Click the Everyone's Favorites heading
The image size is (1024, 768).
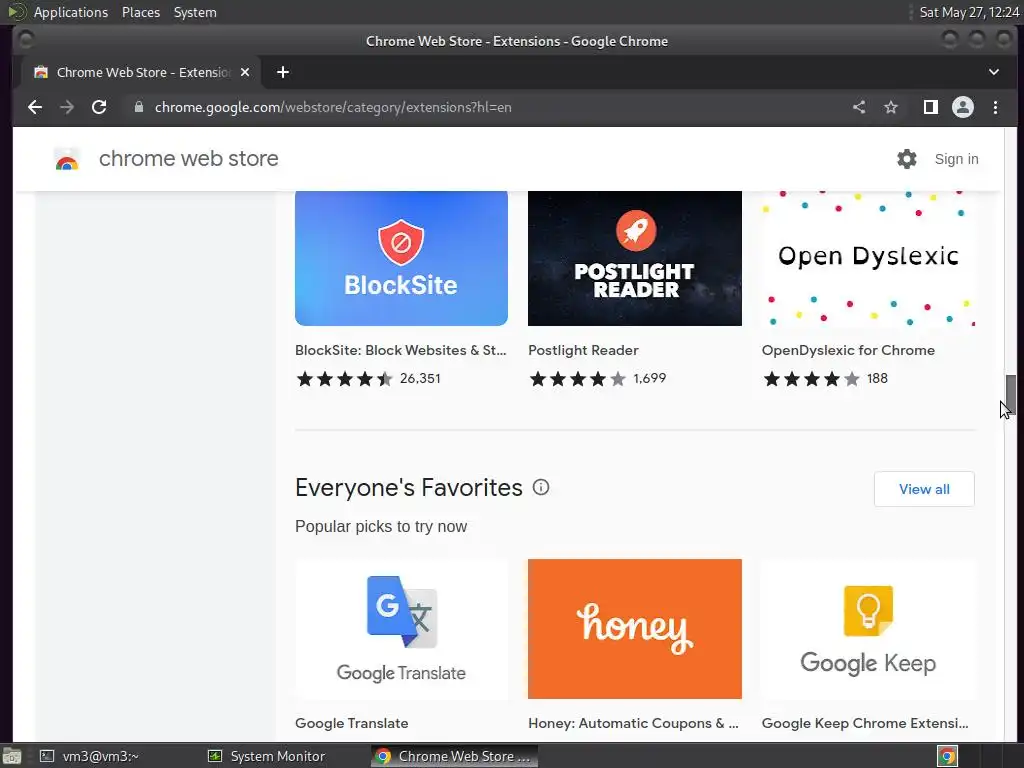coord(409,488)
